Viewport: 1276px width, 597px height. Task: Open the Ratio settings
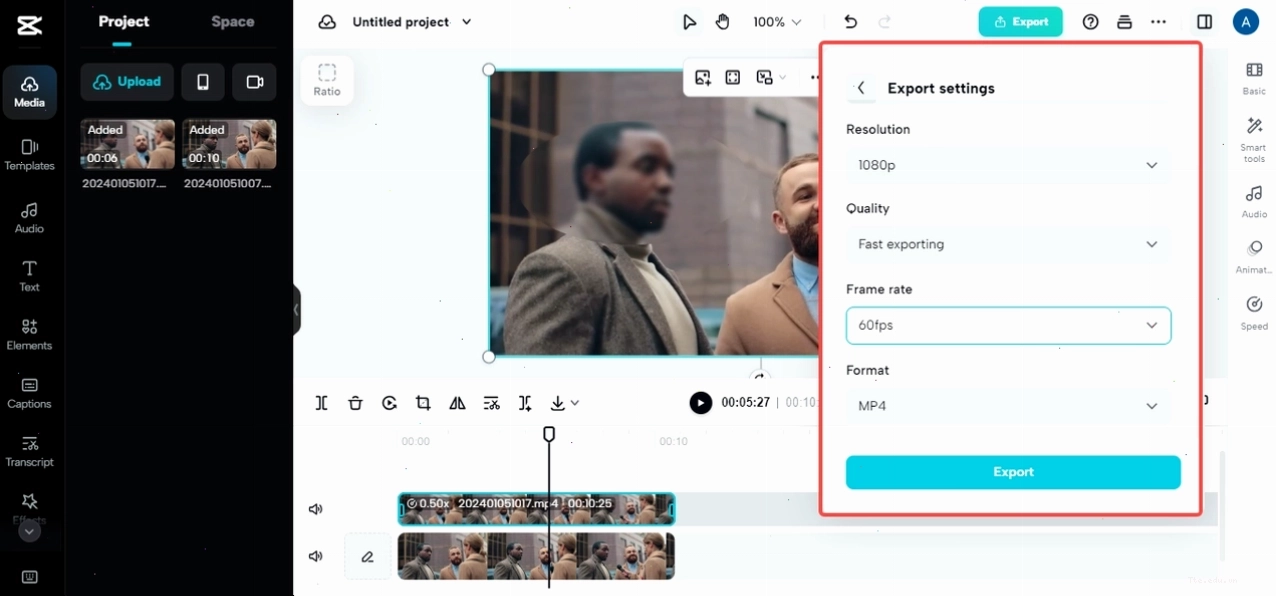327,80
